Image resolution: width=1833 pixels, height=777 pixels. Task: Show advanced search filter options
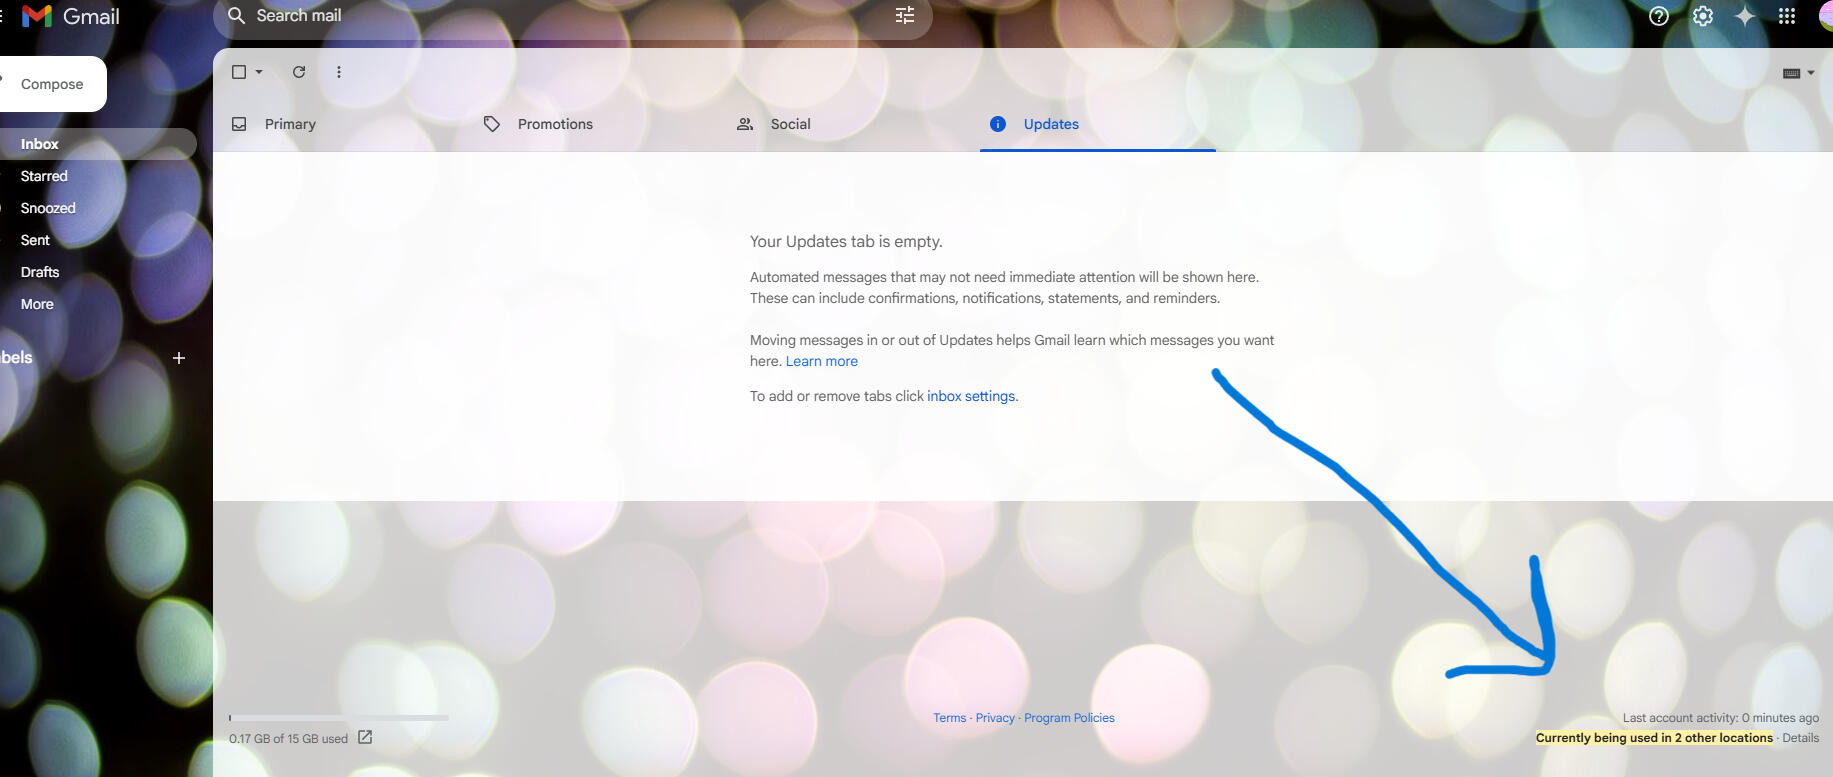(905, 16)
